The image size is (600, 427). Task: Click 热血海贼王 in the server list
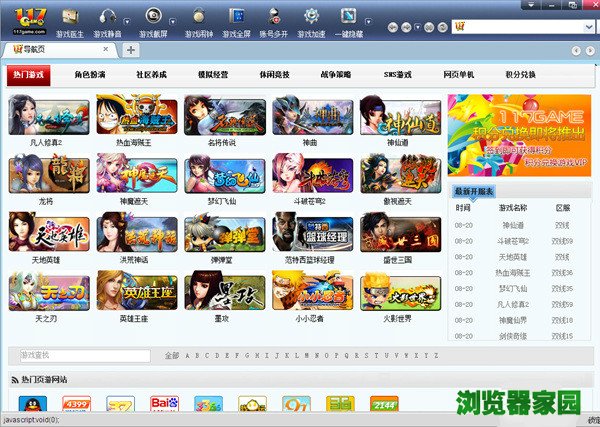tap(513, 273)
